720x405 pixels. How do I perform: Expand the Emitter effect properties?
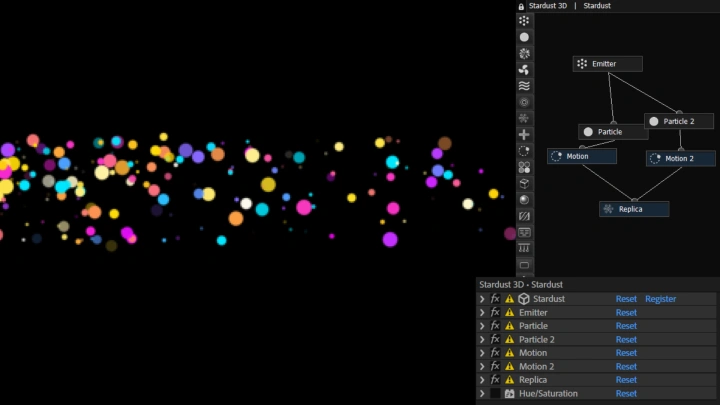pos(482,313)
